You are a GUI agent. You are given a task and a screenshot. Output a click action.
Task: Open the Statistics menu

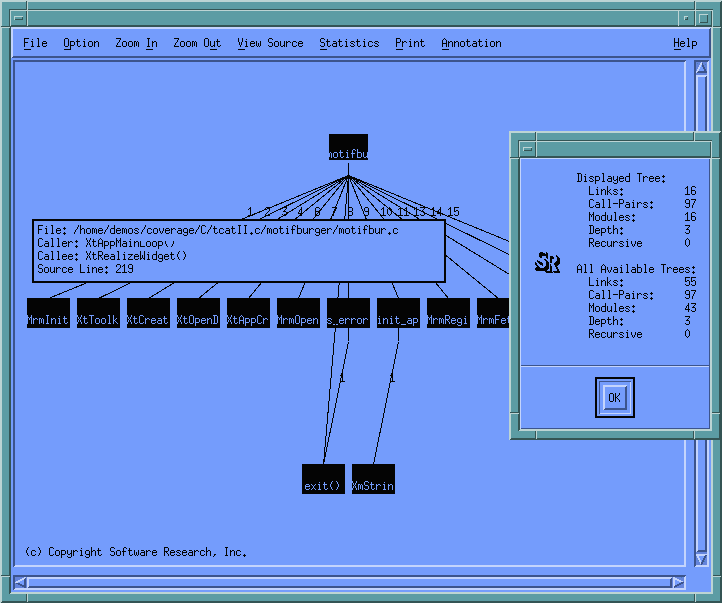pos(349,43)
